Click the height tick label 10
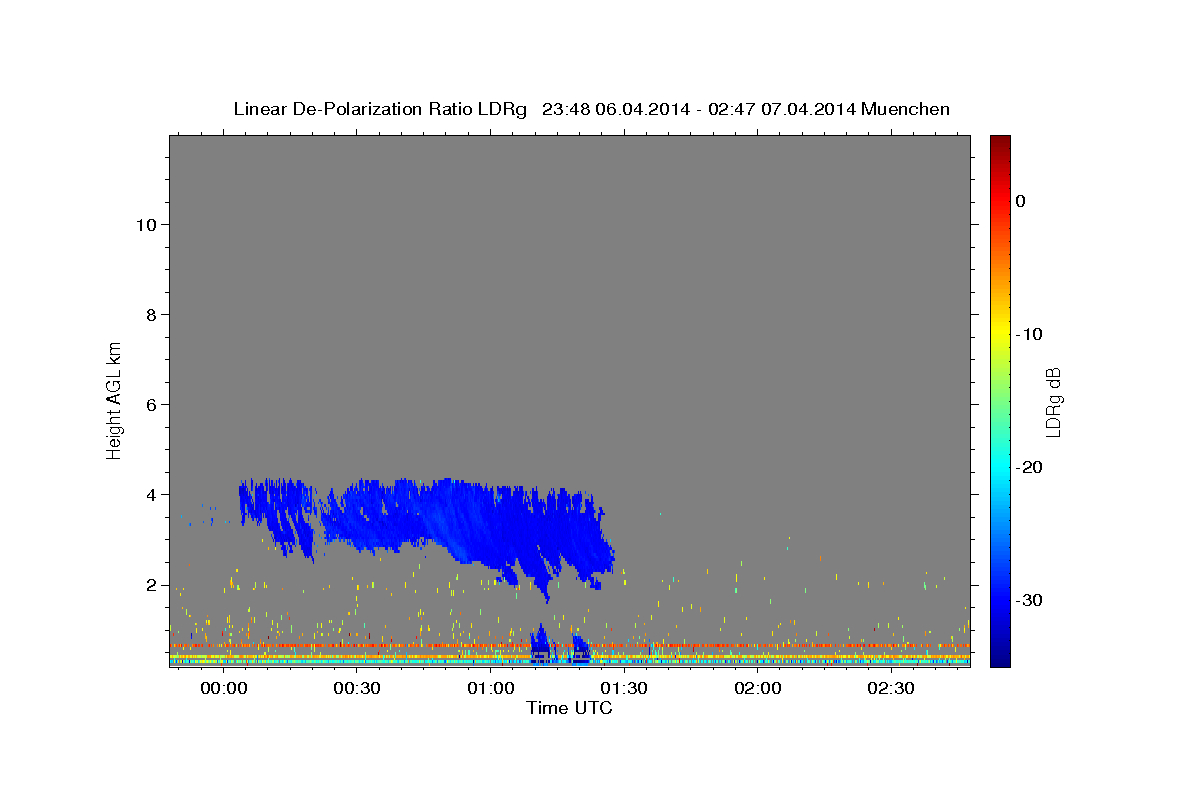This screenshot has width=1200, height=800. point(145,225)
